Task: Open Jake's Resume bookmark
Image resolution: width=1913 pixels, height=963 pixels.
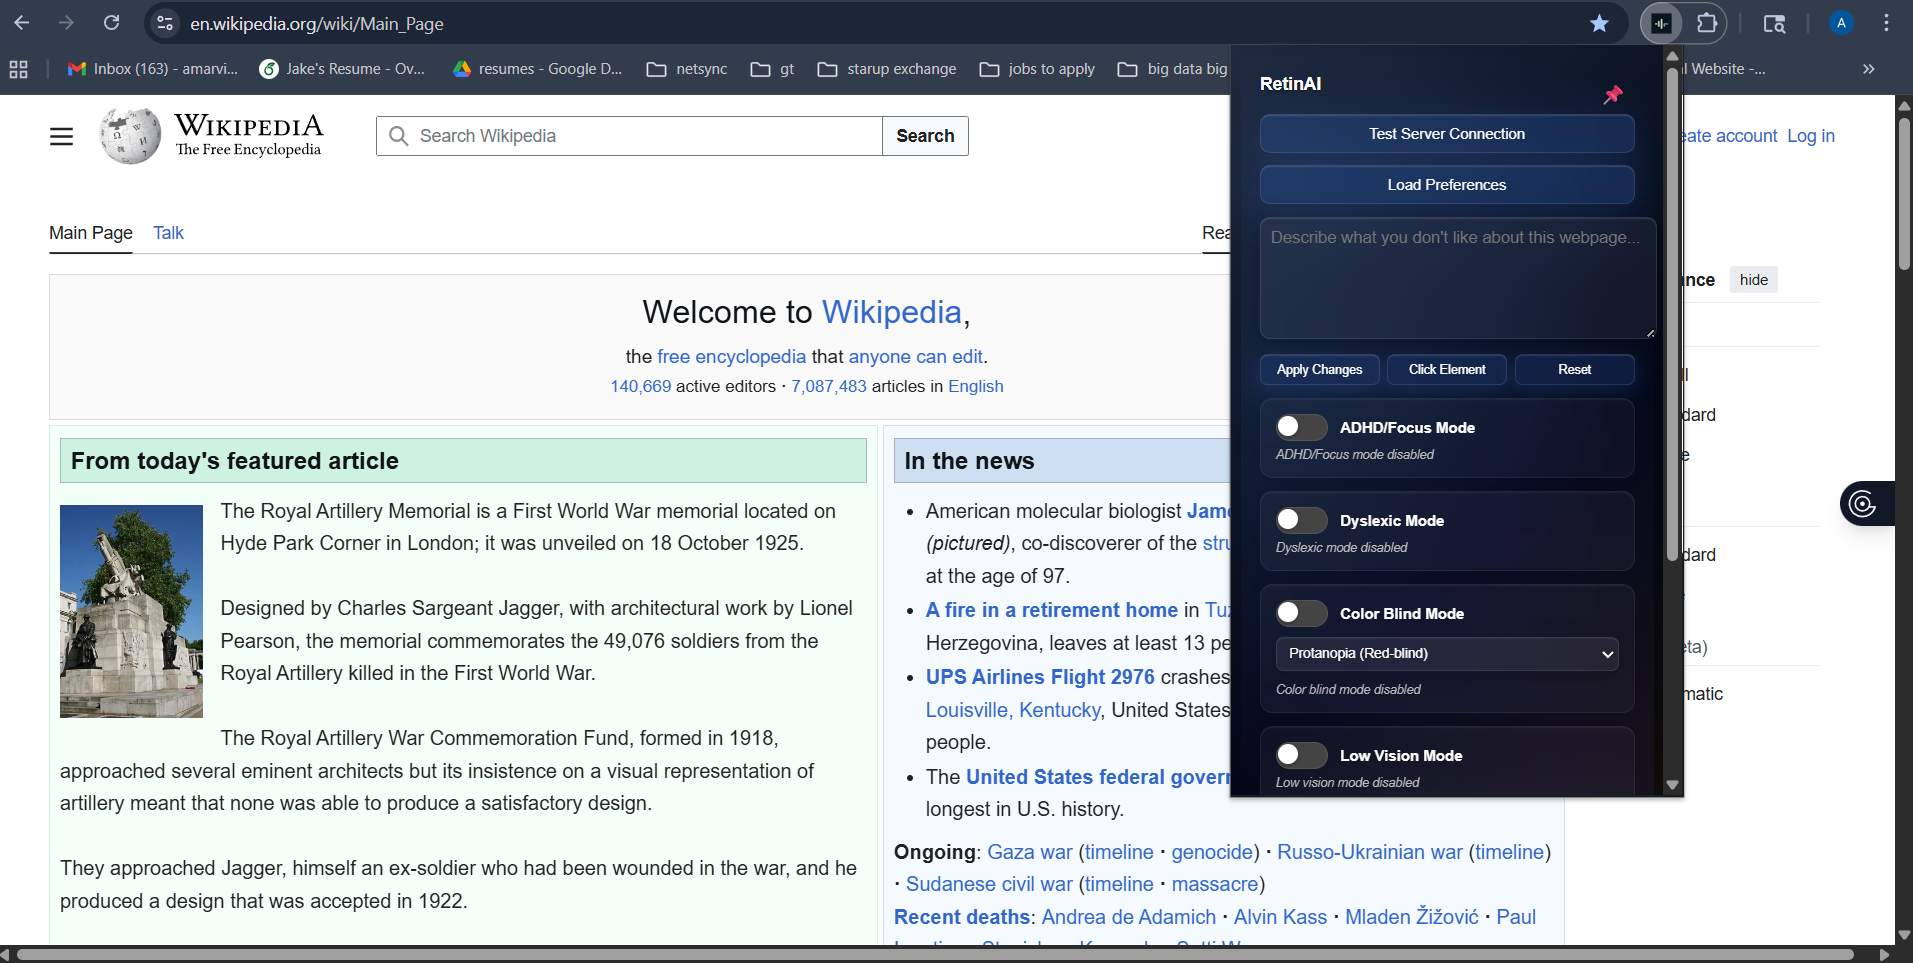Action: [x=342, y=69]
